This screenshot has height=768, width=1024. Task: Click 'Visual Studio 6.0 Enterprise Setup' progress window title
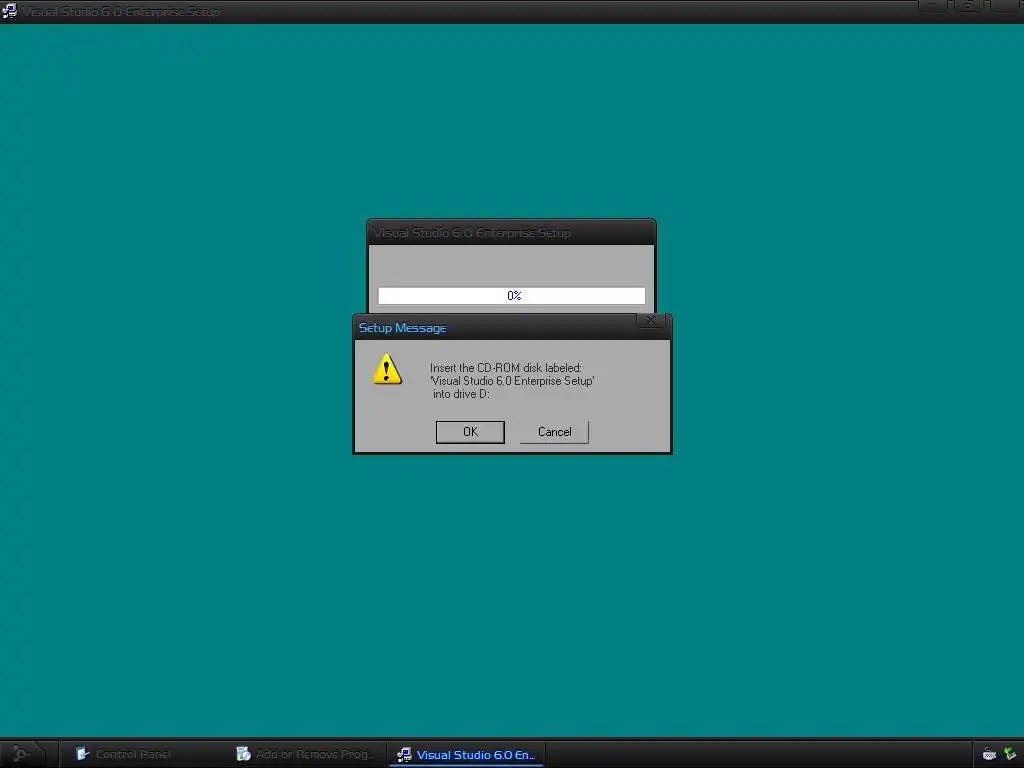pos(472,232)
